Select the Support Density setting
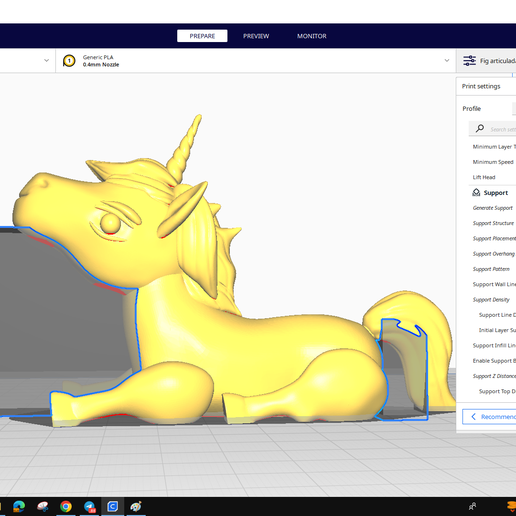516x516 pixels. coord(491,300)
